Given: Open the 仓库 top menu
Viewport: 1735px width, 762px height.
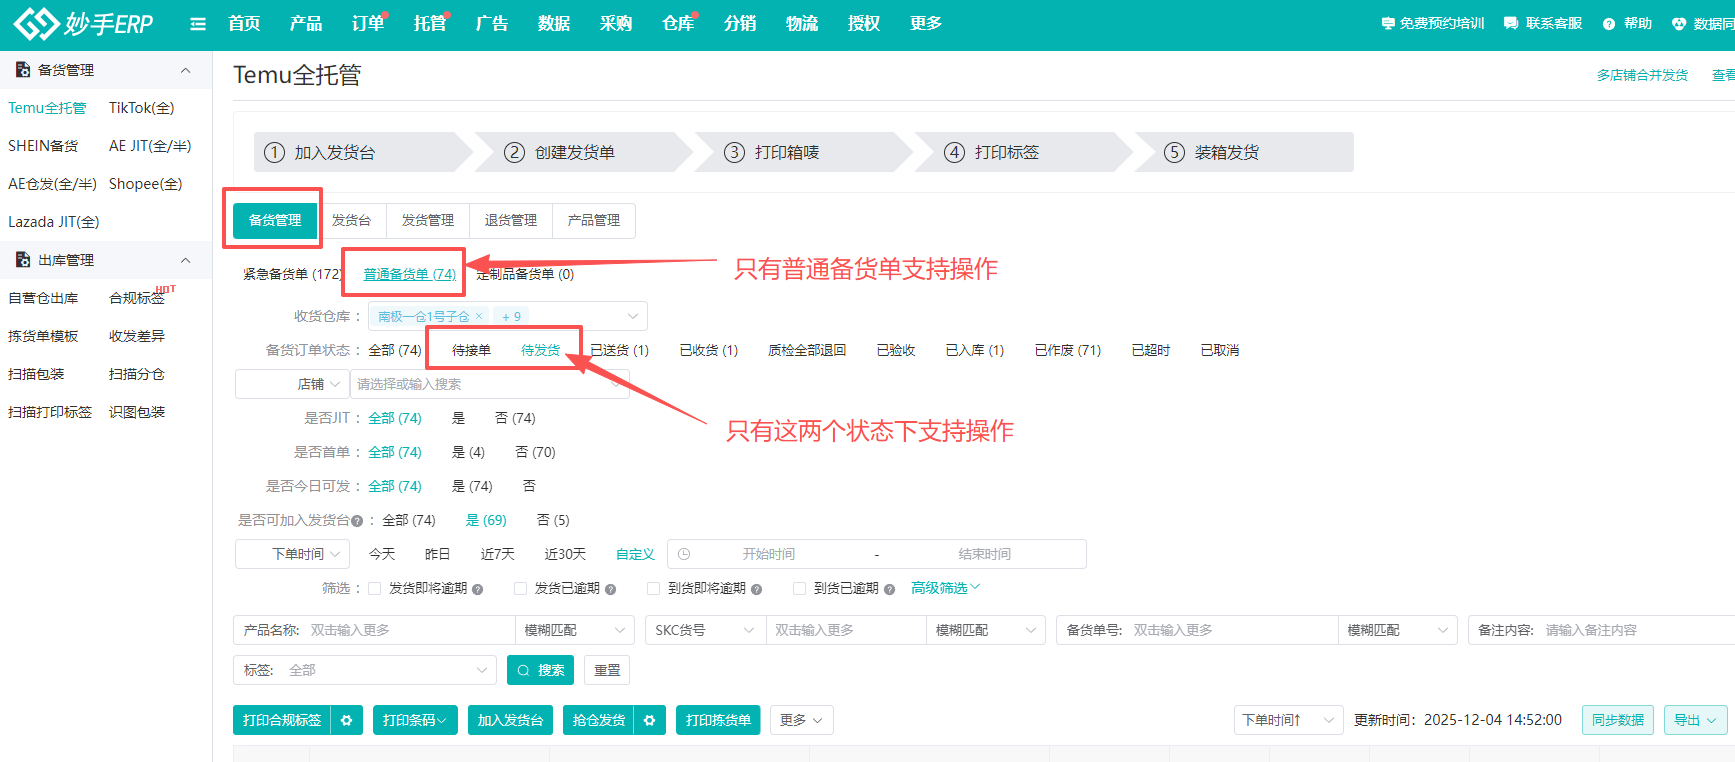Looking at the screenshot, I should tap(678, 24).
